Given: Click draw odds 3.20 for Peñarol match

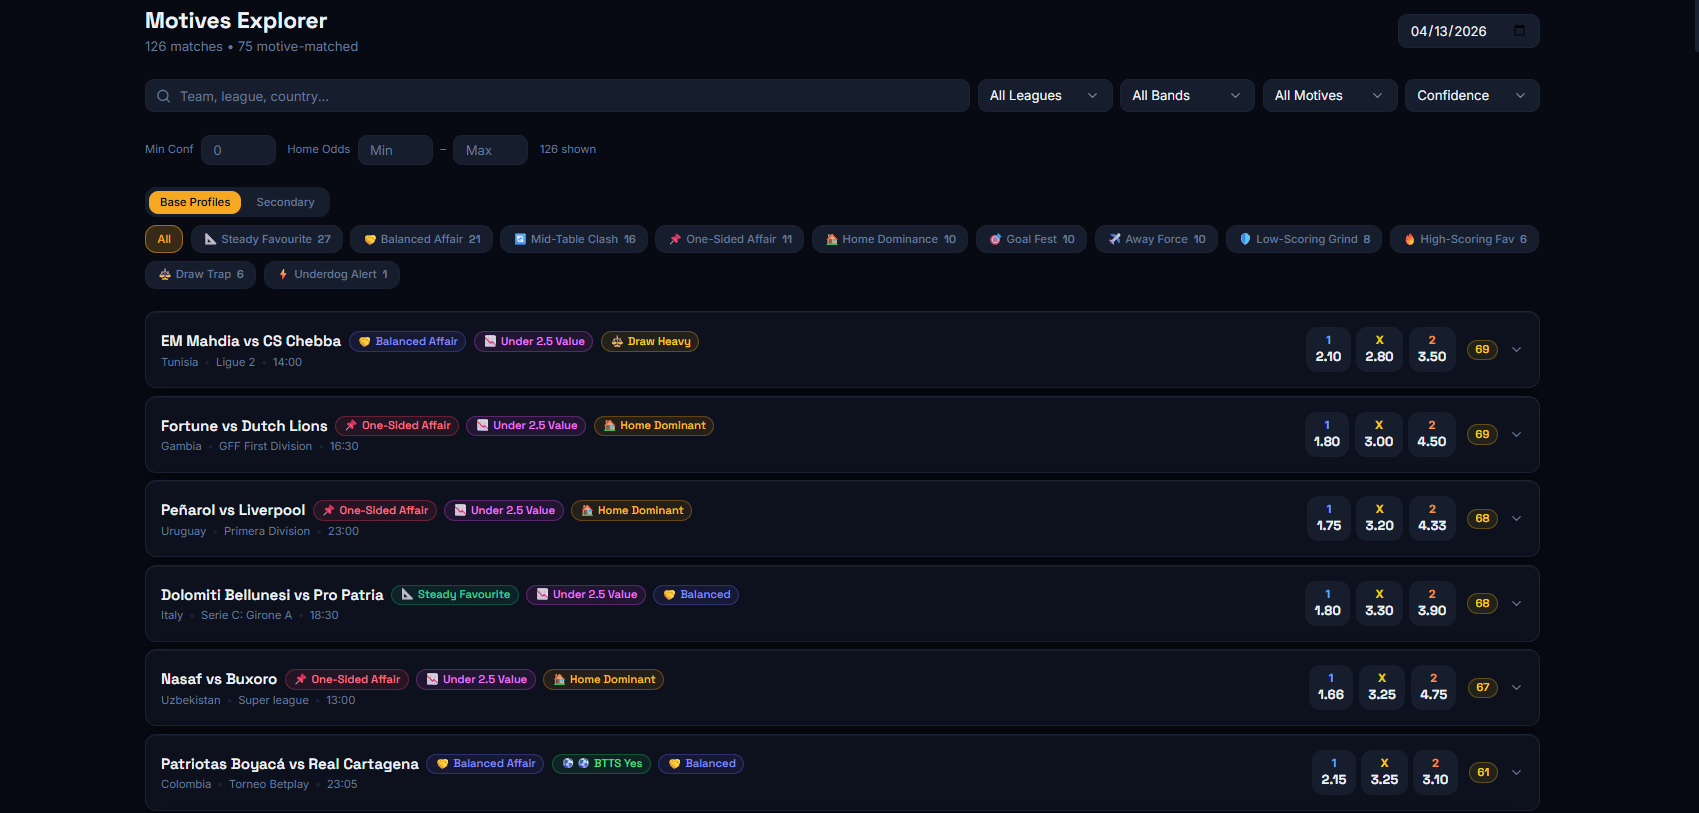Looking at the screenshot, I should (1379, 518).
